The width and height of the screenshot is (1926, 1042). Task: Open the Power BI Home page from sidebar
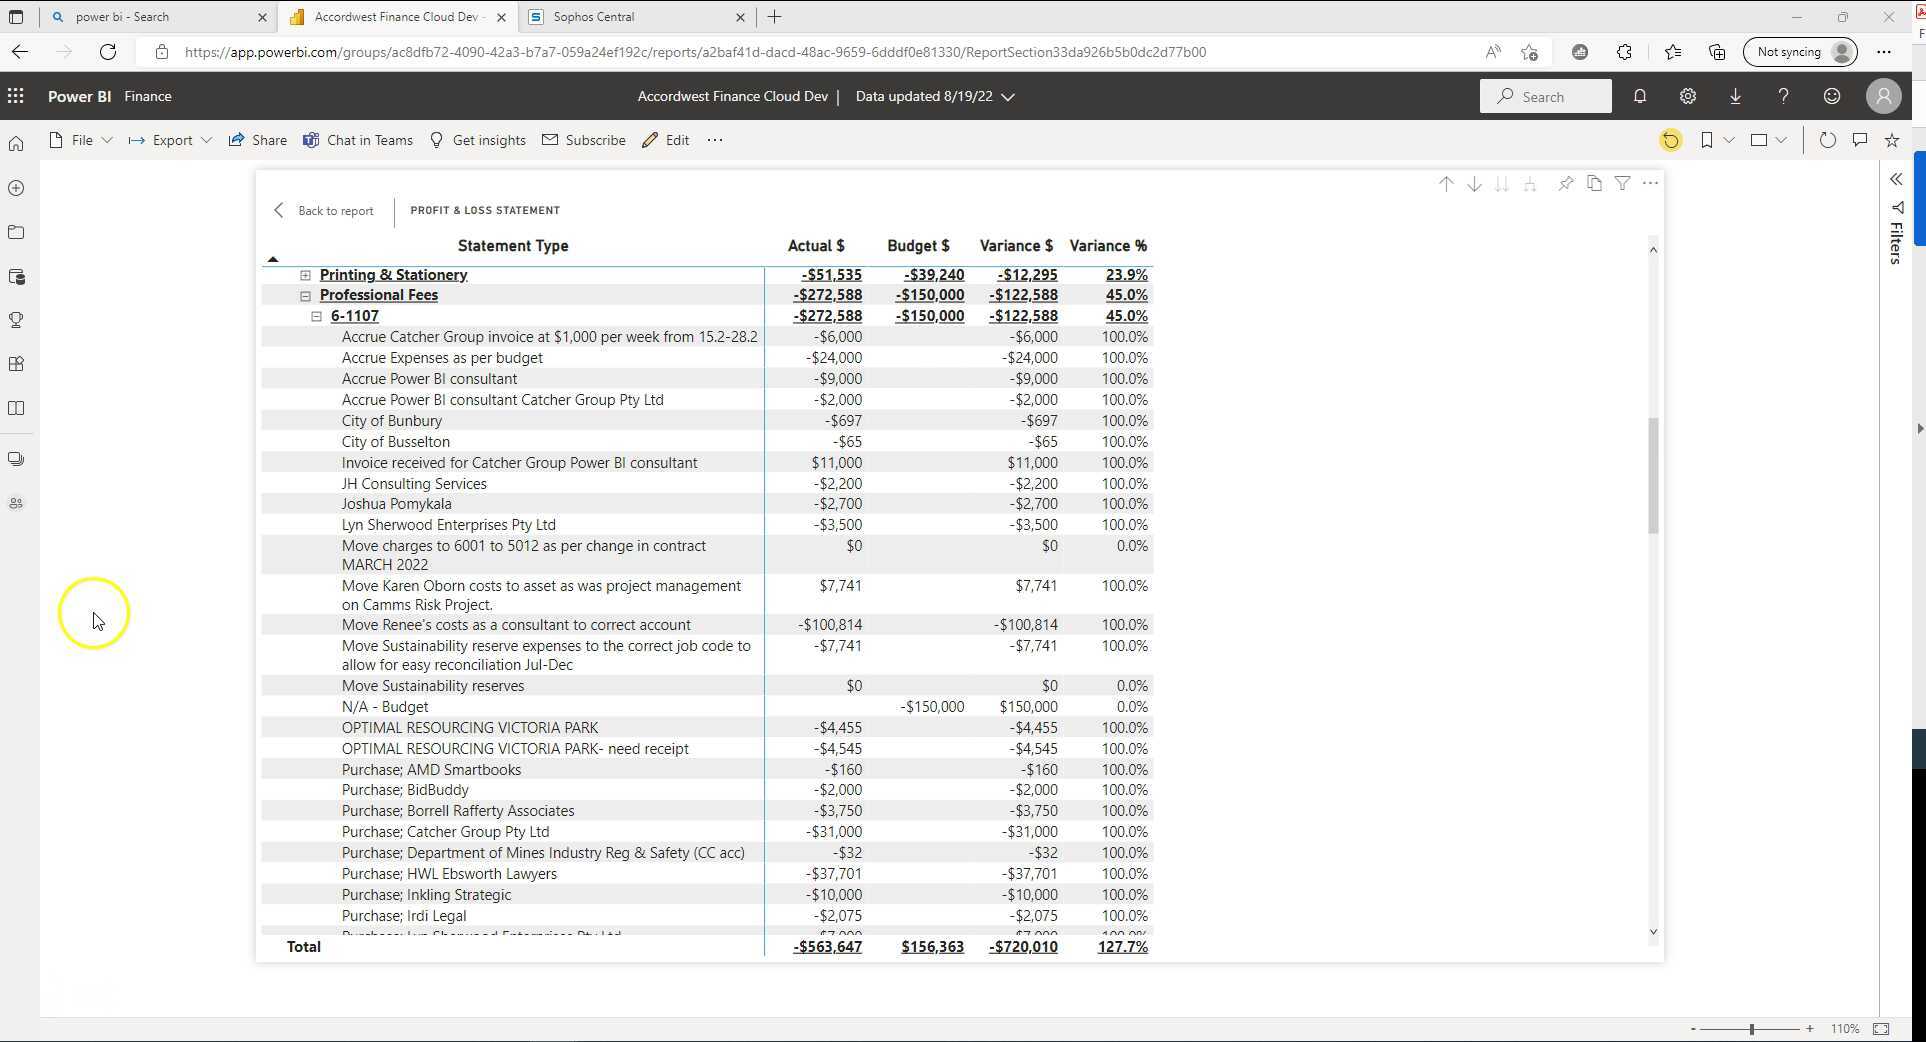16,142
